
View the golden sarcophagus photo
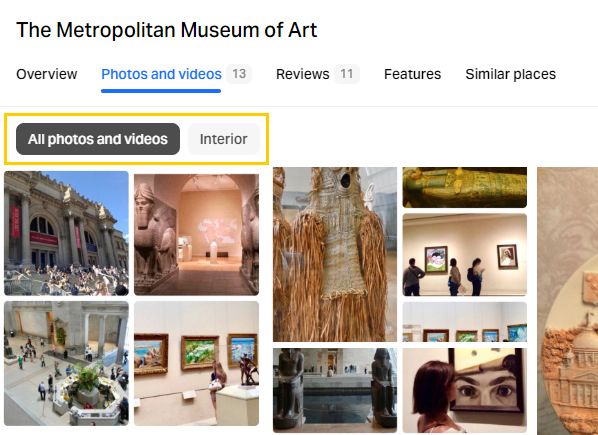click(x=465, y=188)
